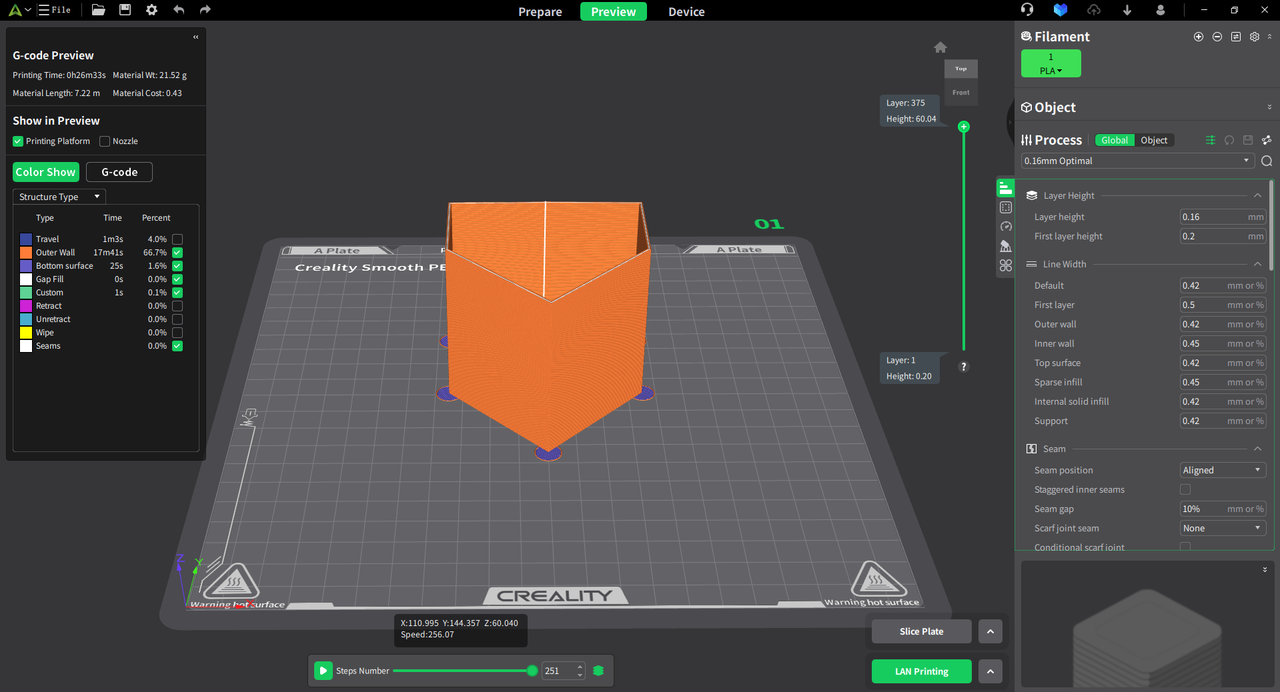
Task: Add a filament with plus icon
Action: coord(1198,36)
